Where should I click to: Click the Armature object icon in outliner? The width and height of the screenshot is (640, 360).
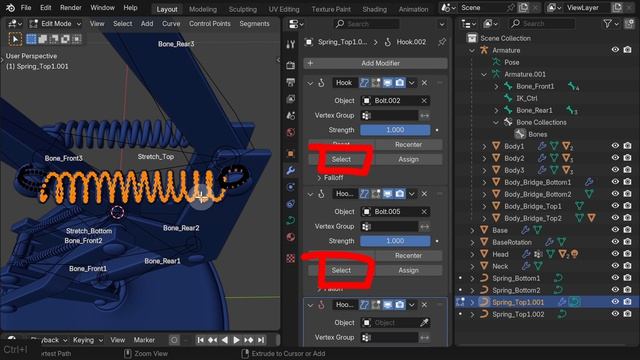click(484, 50)
